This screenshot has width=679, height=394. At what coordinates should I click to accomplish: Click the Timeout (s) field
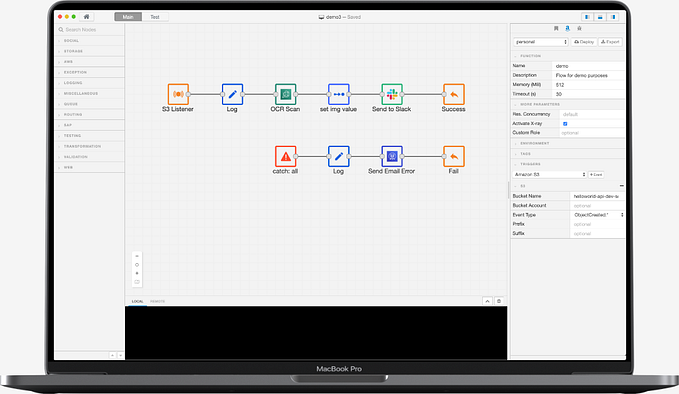coord(588,94)
